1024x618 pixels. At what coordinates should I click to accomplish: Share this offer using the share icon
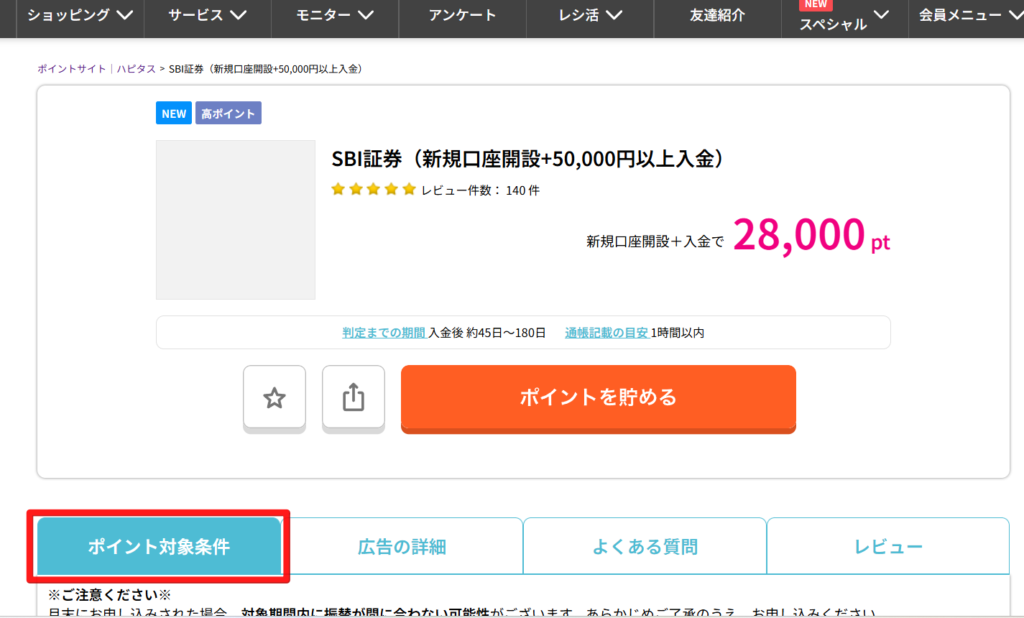[353, 397]
